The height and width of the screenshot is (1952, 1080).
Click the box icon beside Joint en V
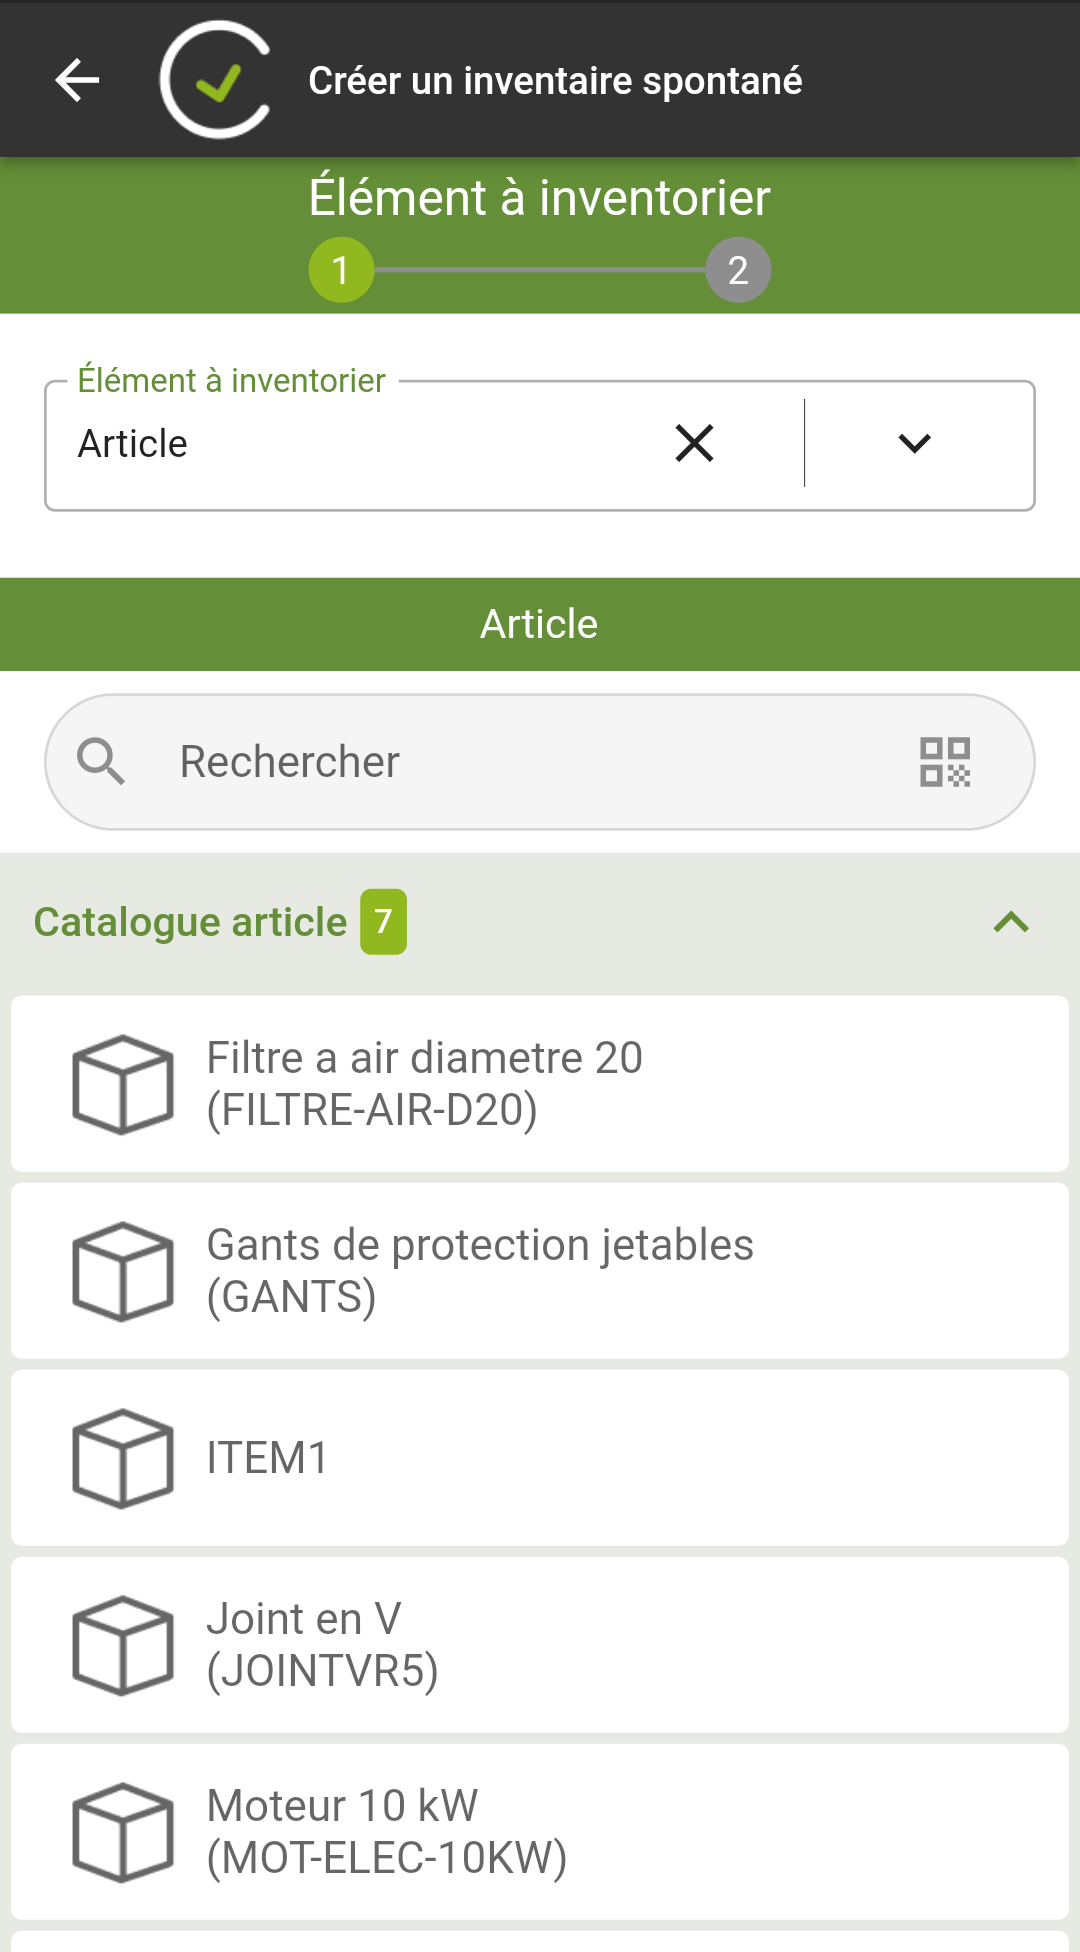click(123, 1645)
